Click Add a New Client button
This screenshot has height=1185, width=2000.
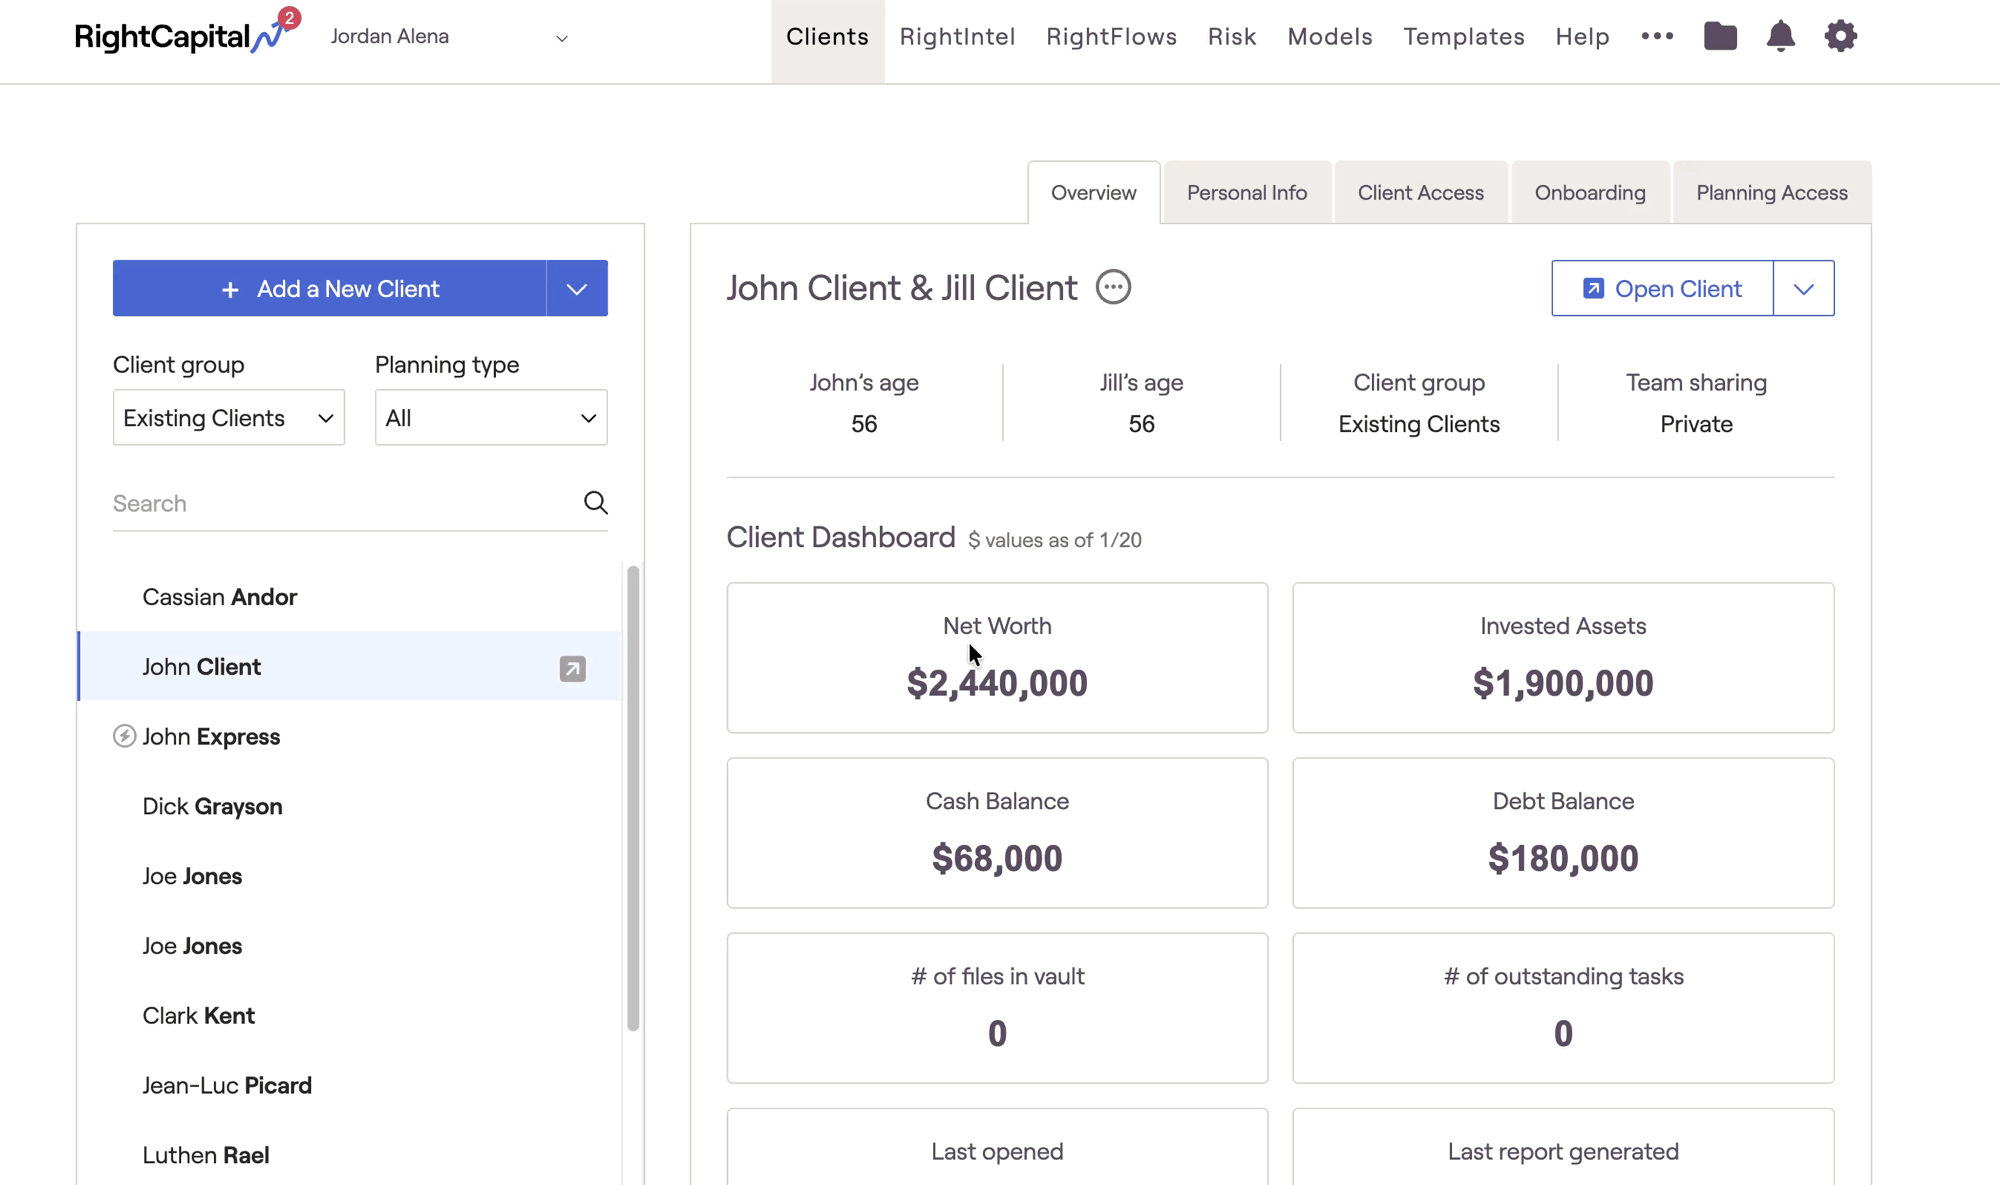pos(330,289)
